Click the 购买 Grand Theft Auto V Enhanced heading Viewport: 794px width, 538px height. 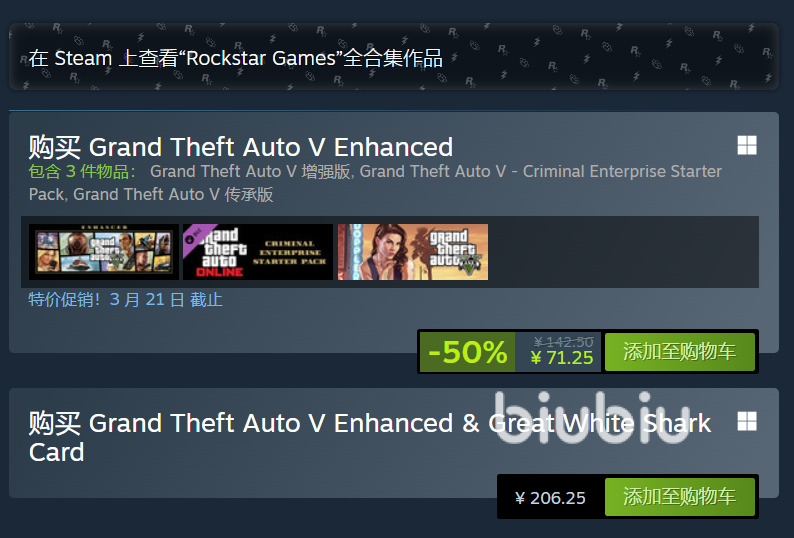[x=241, y=147]
